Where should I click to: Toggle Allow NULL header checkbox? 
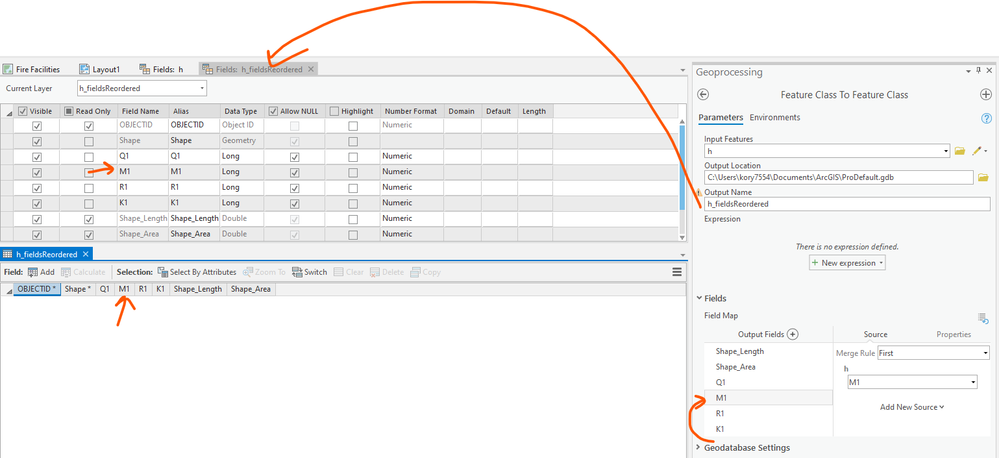(273, 111)
